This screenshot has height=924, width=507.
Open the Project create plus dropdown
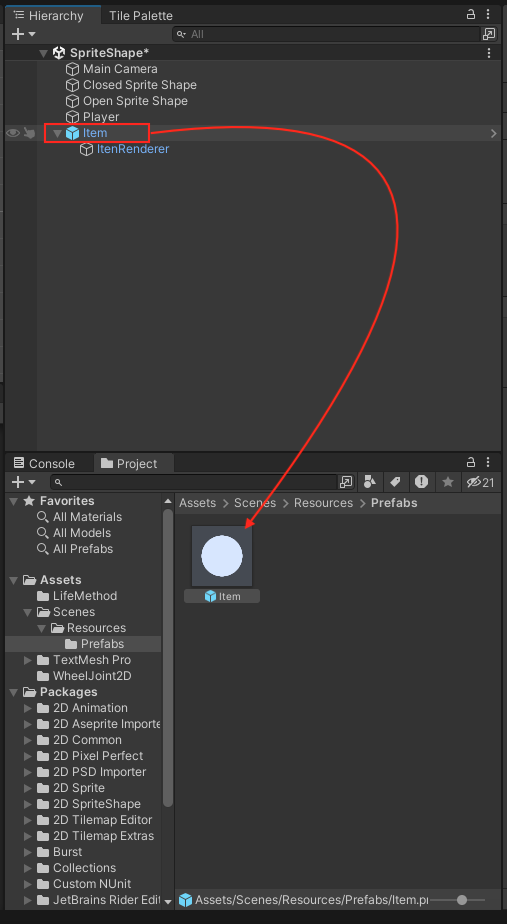point(24,482)
